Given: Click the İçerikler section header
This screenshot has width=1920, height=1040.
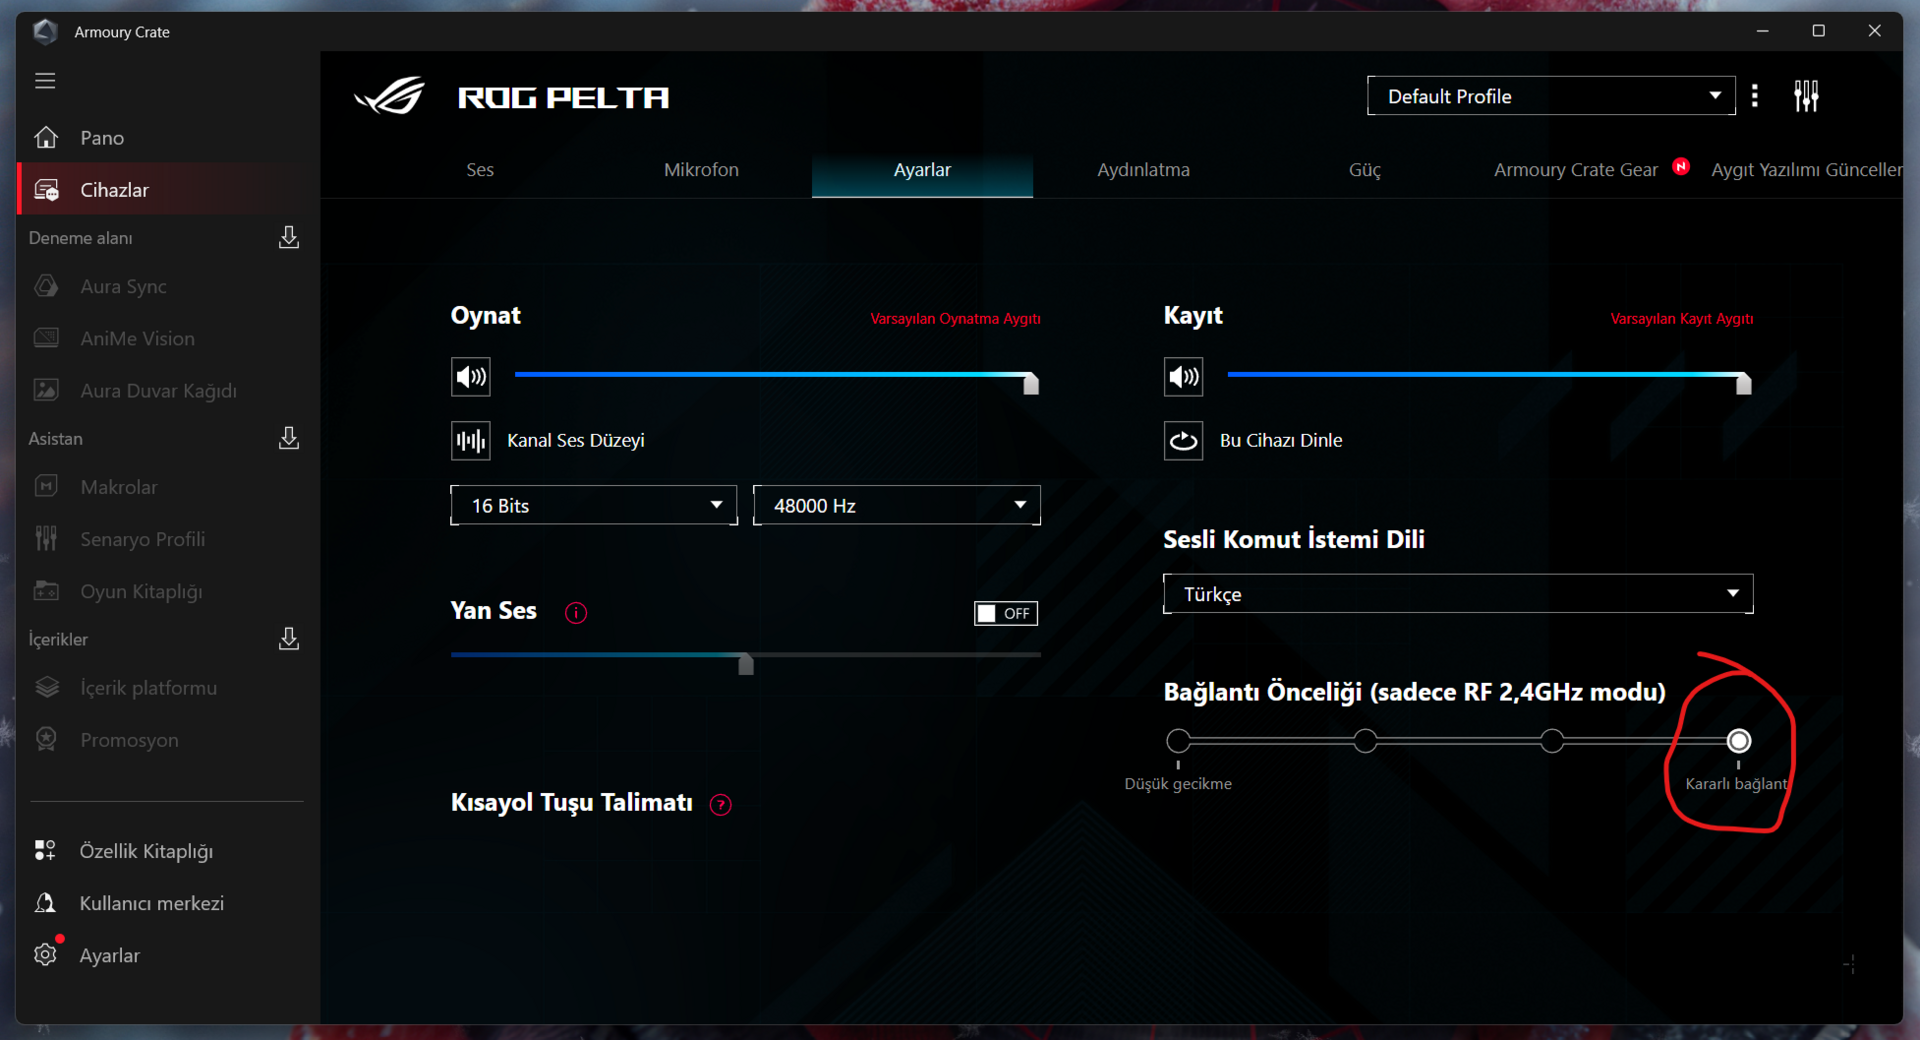Looking at the screenshot, I should click(58, 639).
